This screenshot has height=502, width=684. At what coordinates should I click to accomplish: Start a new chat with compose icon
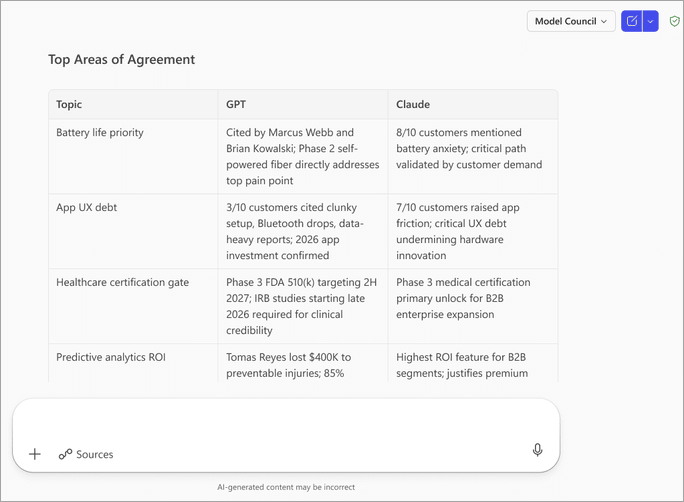632,21
